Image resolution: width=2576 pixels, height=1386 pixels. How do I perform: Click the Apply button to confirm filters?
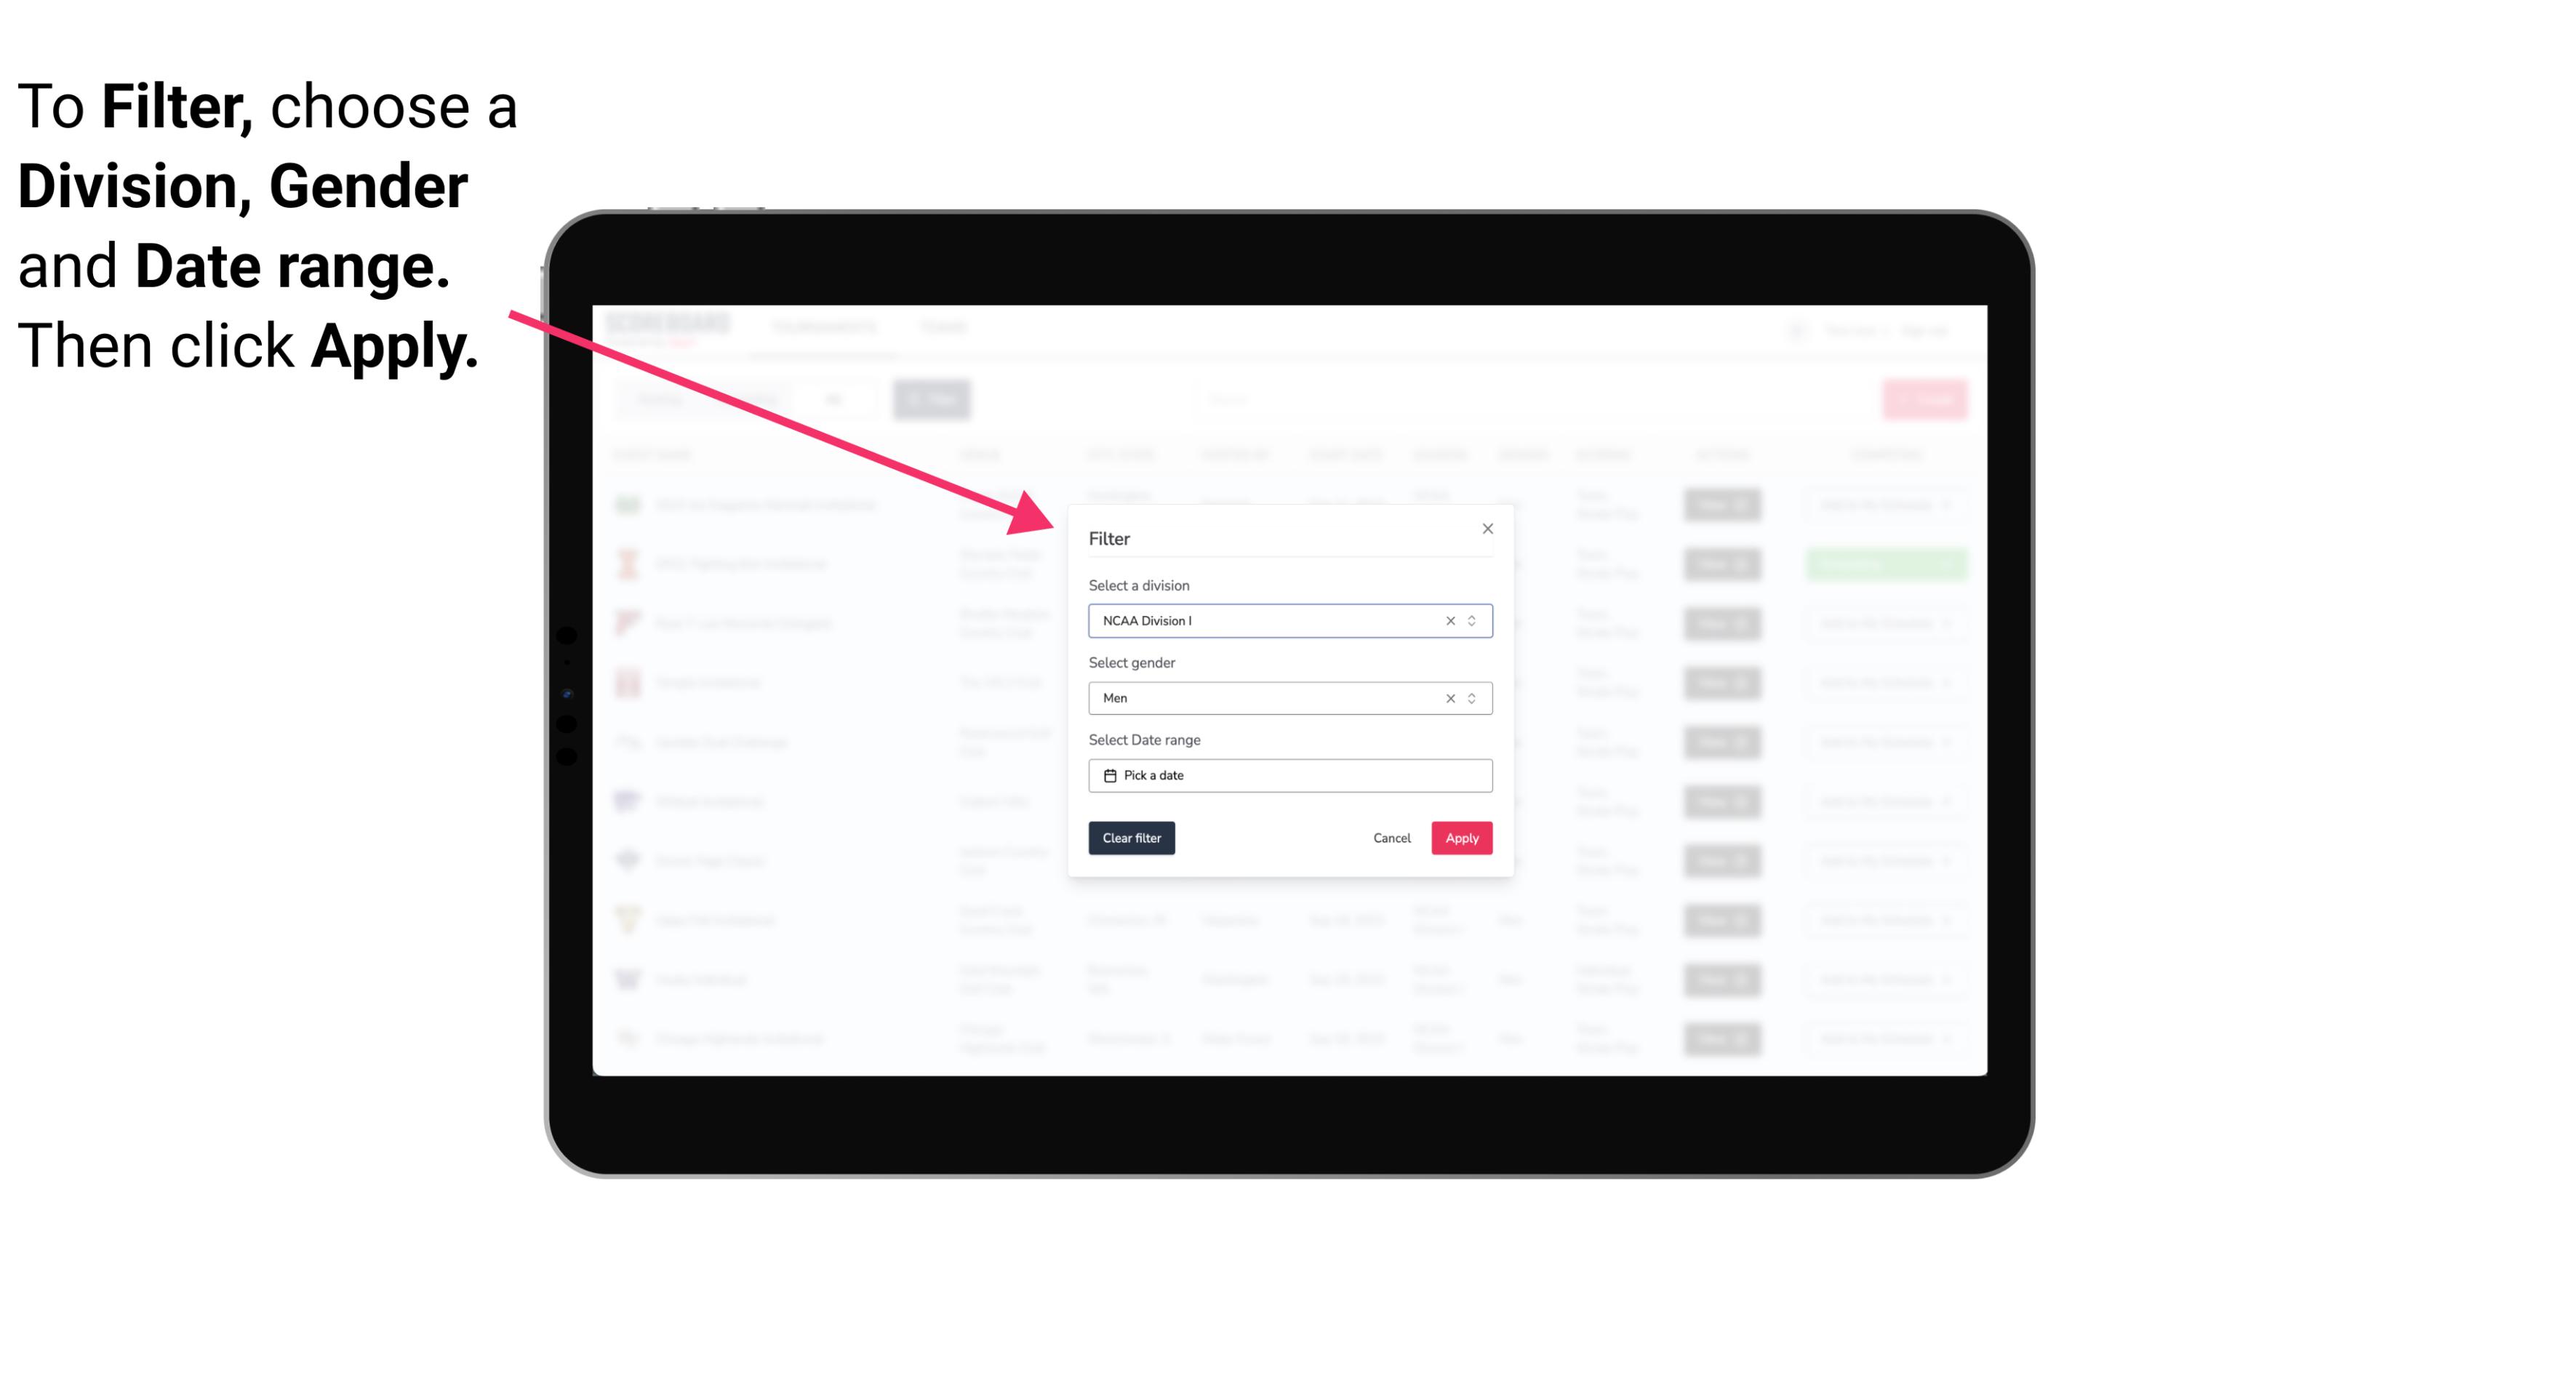1460,838
